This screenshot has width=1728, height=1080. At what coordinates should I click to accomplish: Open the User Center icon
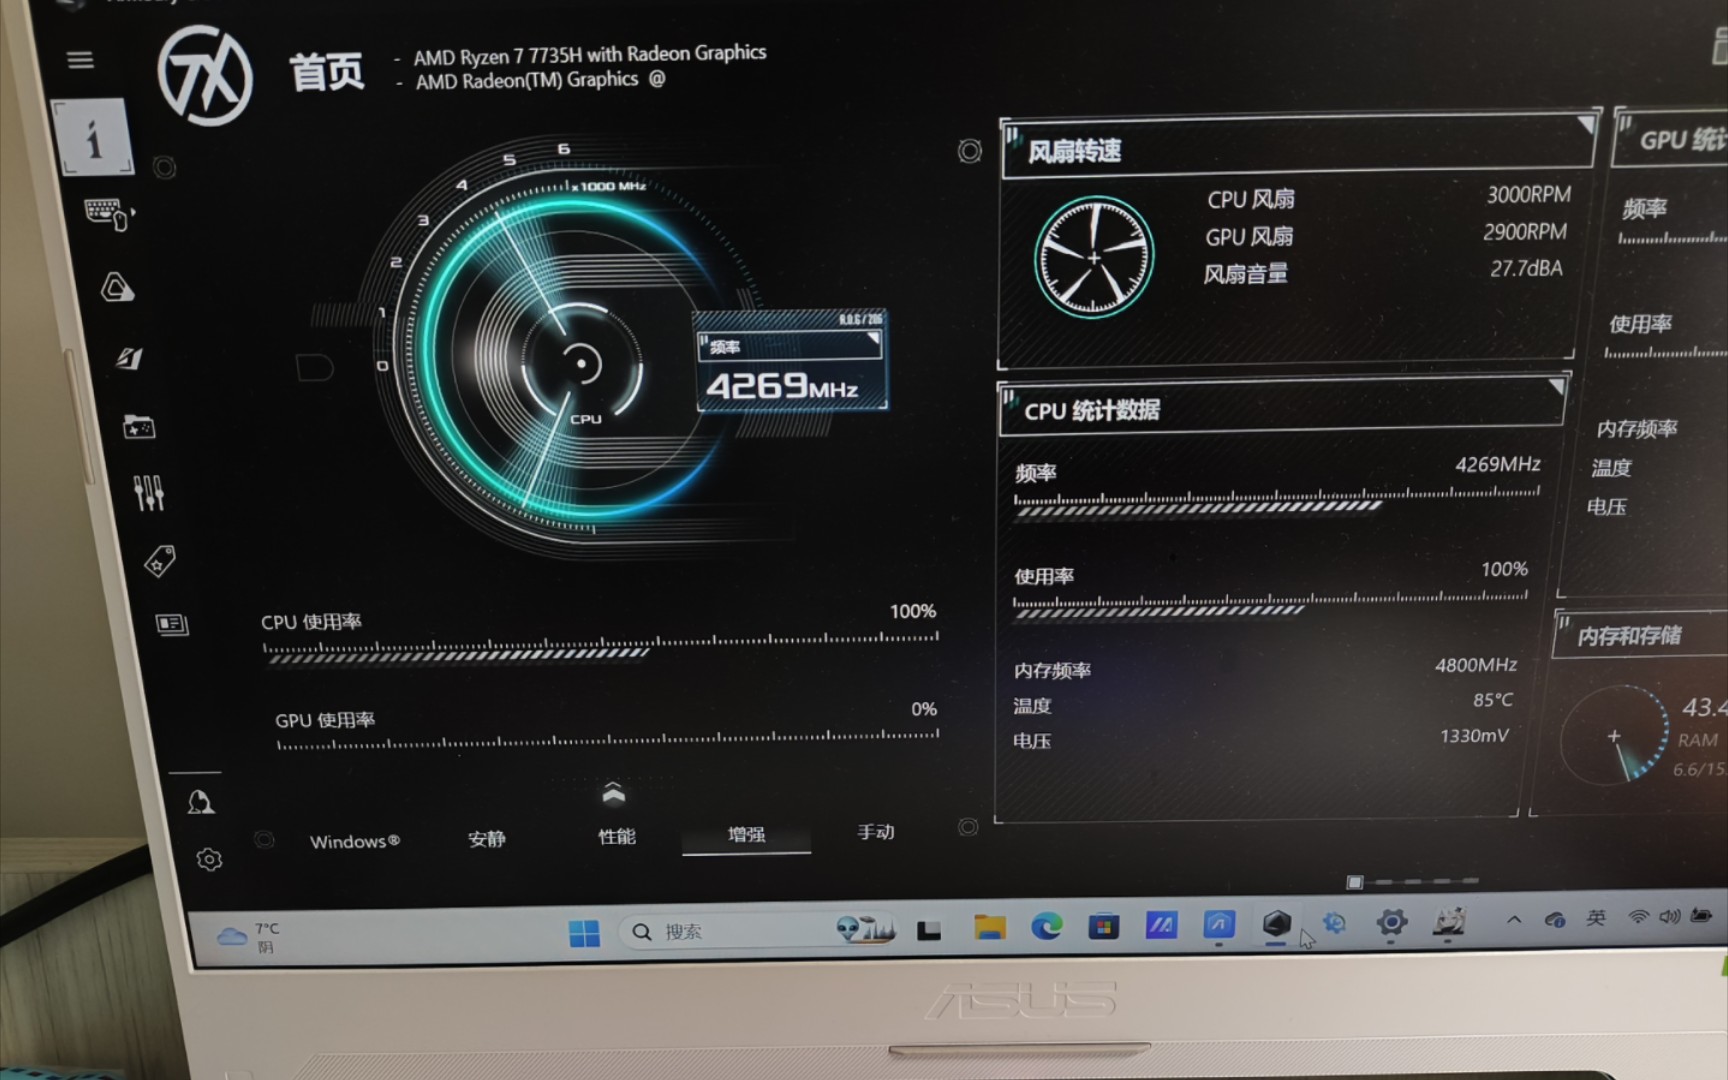201,802
